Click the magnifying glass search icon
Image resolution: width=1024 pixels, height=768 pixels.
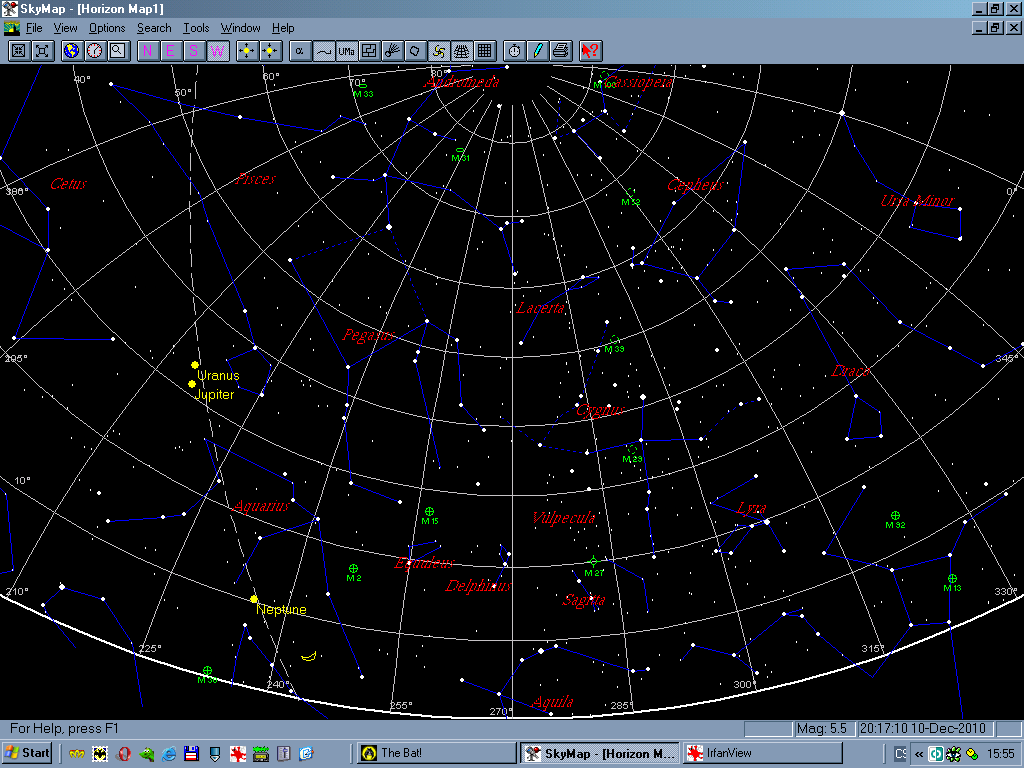click(x=118, y=51)
